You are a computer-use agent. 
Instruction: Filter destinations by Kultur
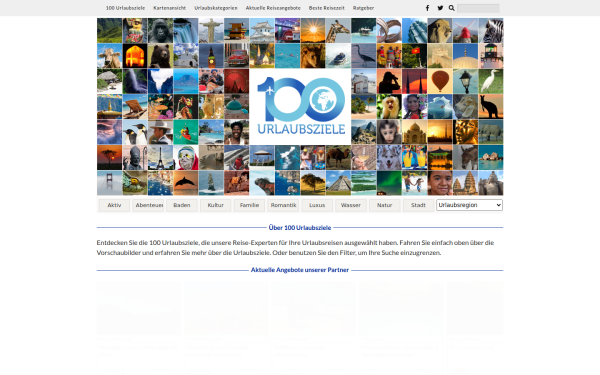tap(215, 205)
